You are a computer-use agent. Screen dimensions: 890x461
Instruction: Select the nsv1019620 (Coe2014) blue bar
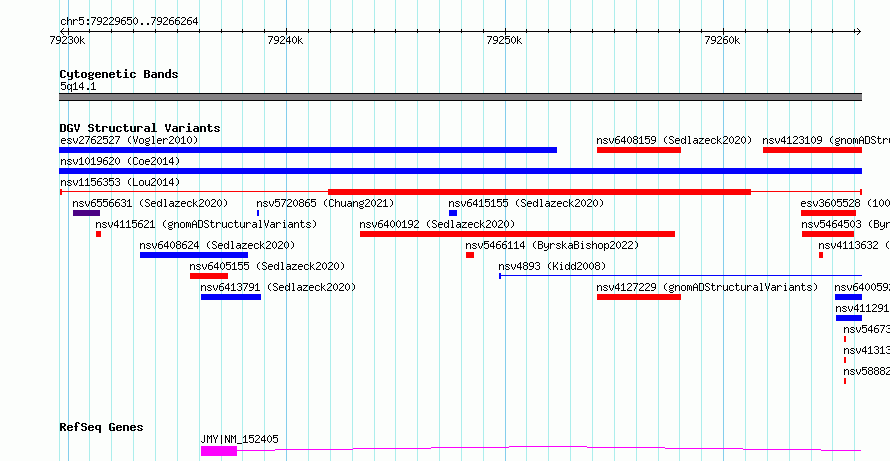click(460, 171)
